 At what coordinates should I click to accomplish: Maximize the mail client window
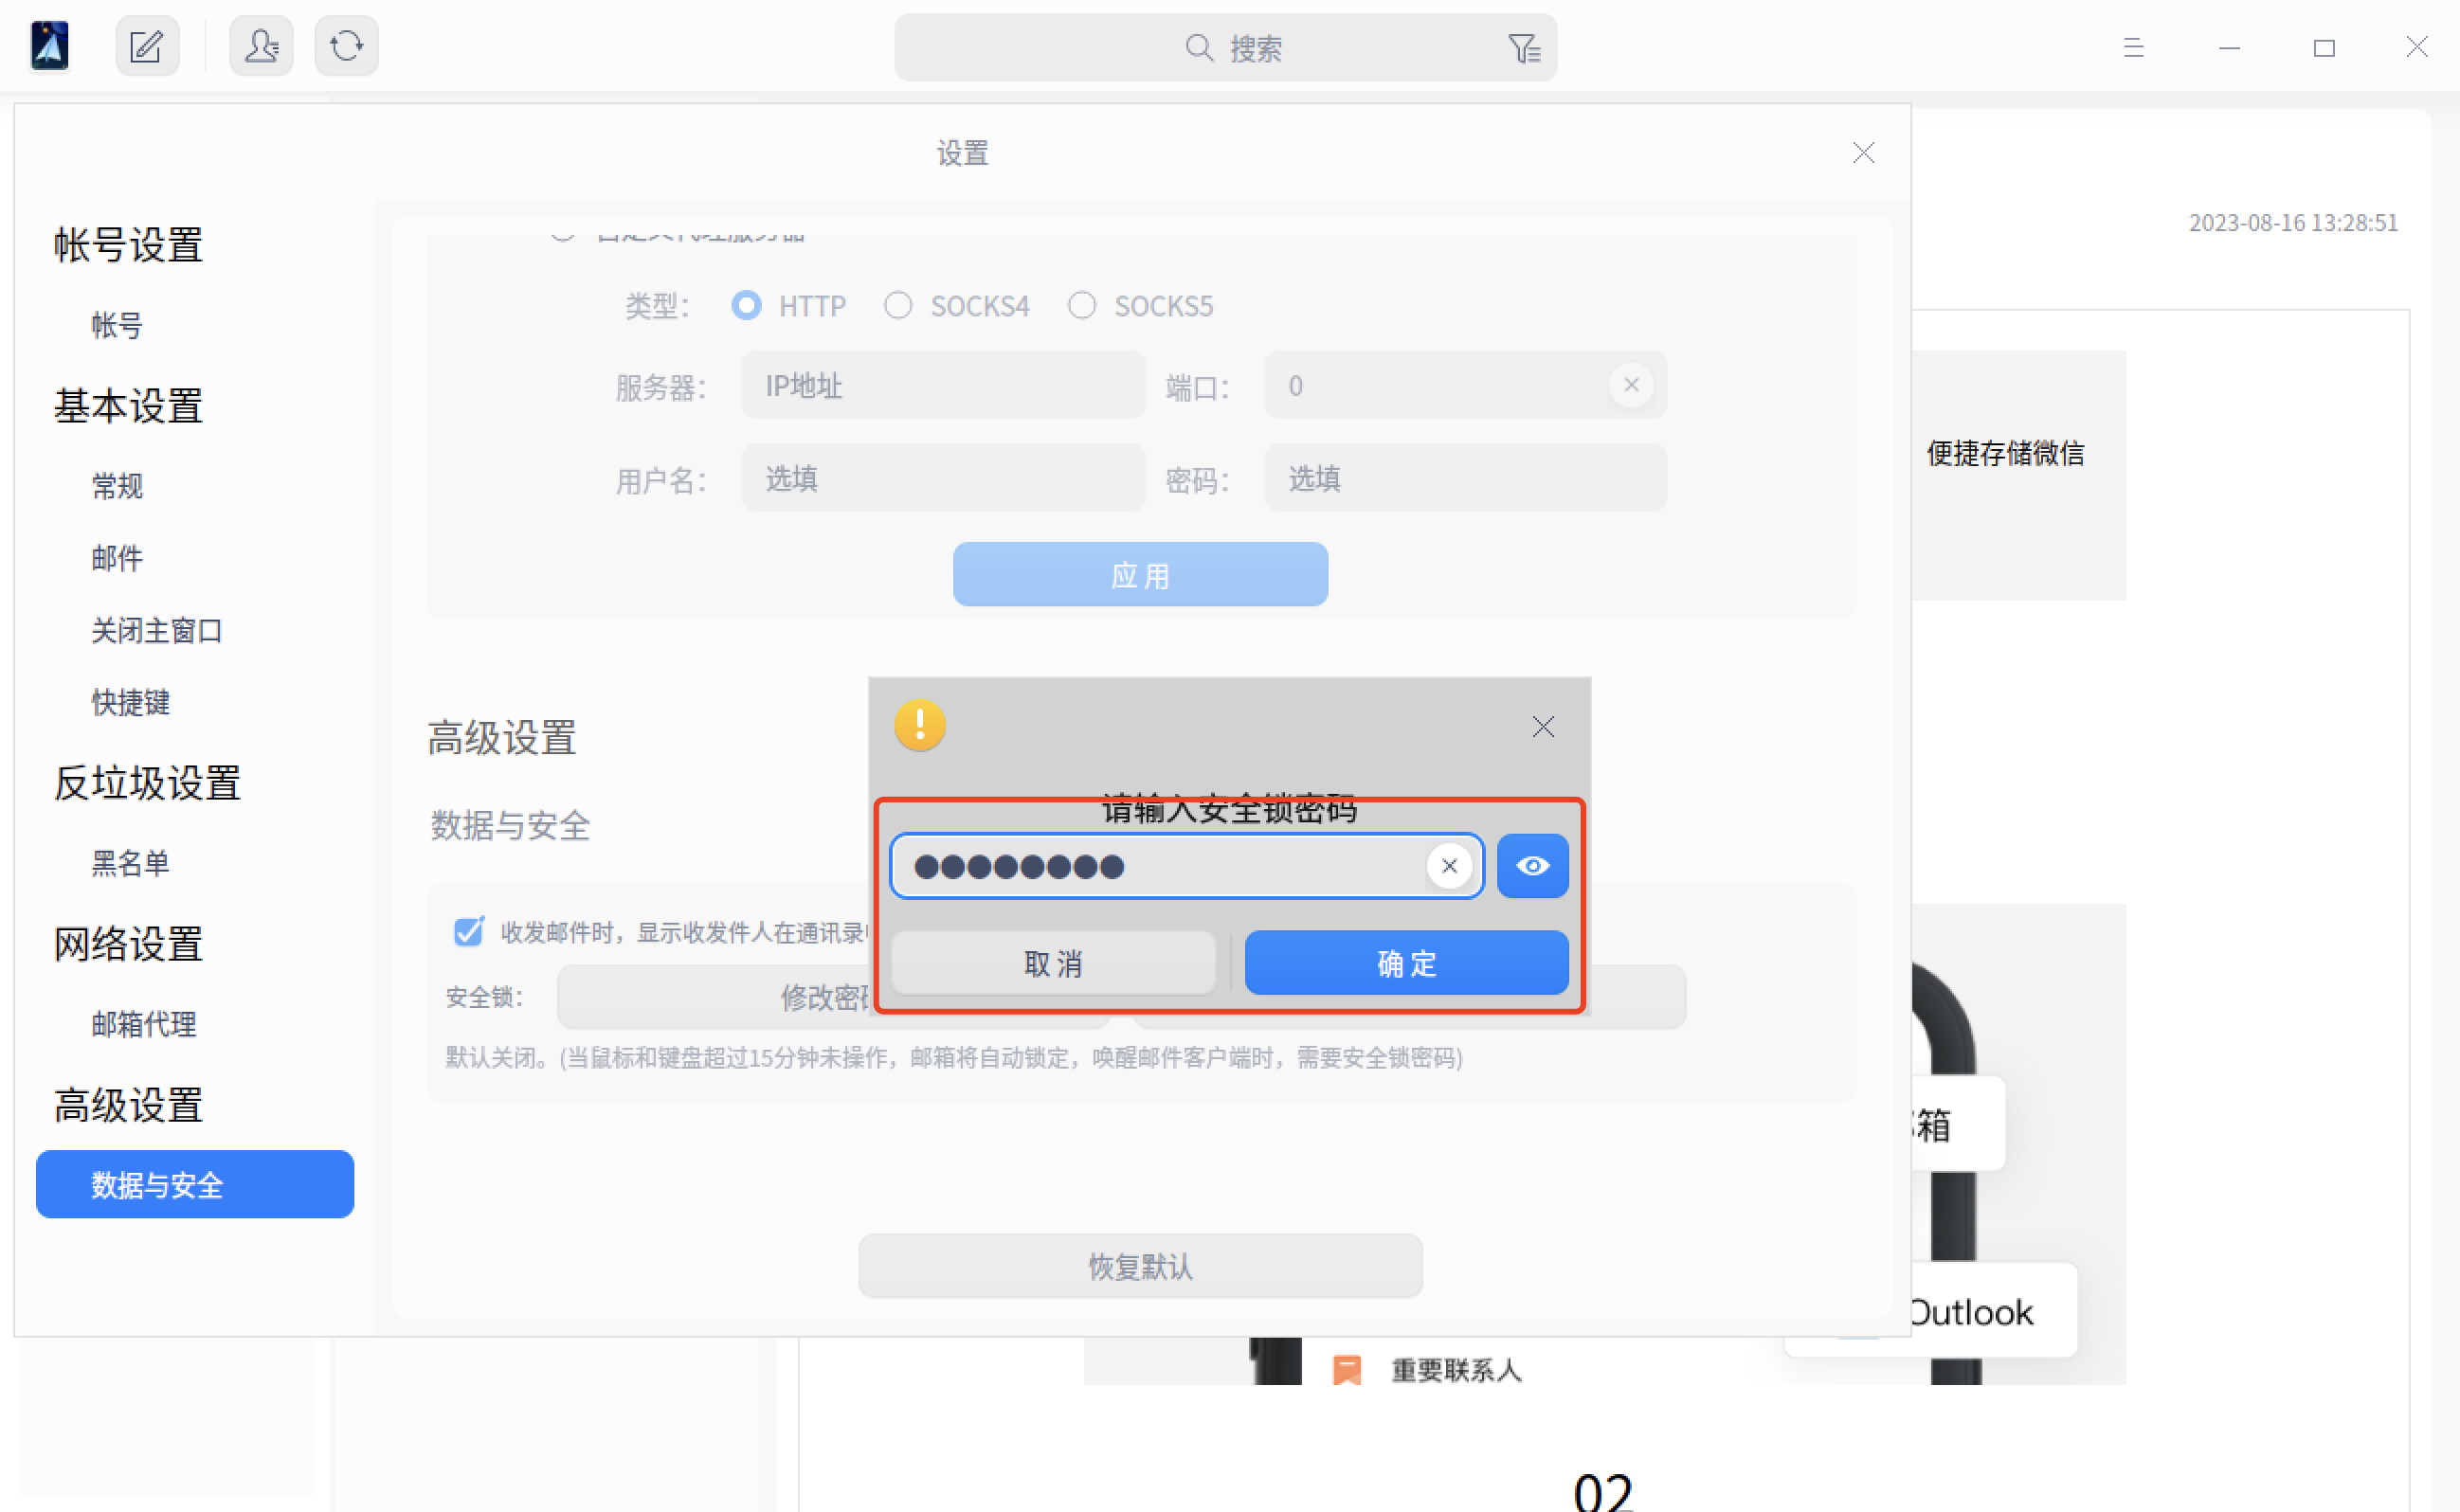2324,48
